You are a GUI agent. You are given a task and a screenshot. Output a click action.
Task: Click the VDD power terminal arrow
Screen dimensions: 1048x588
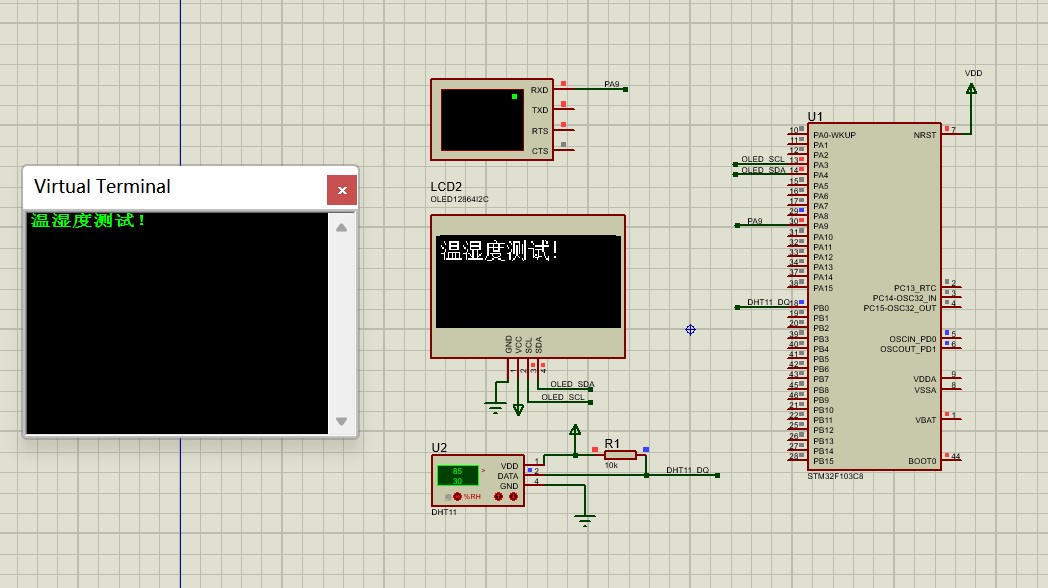click(x=971, y=89)
